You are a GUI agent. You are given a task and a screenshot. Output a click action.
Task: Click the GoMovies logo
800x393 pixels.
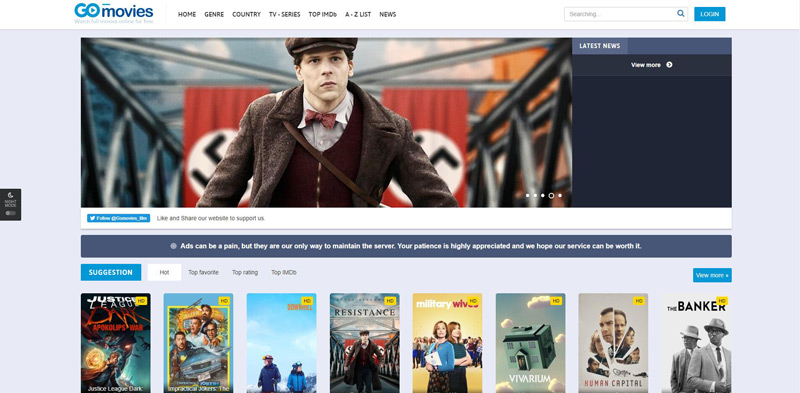click(113, 13)
